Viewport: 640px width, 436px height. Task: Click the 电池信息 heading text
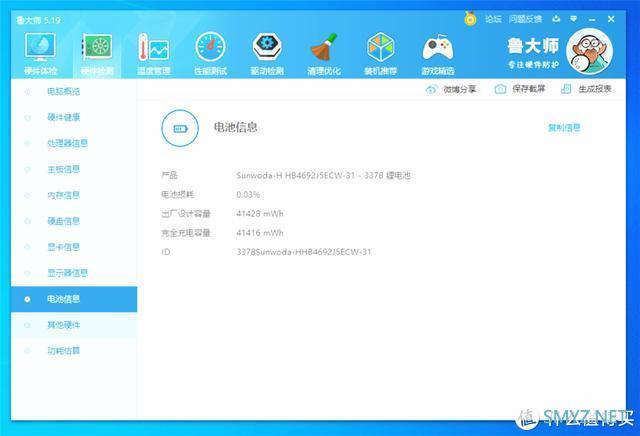[236, 127]
